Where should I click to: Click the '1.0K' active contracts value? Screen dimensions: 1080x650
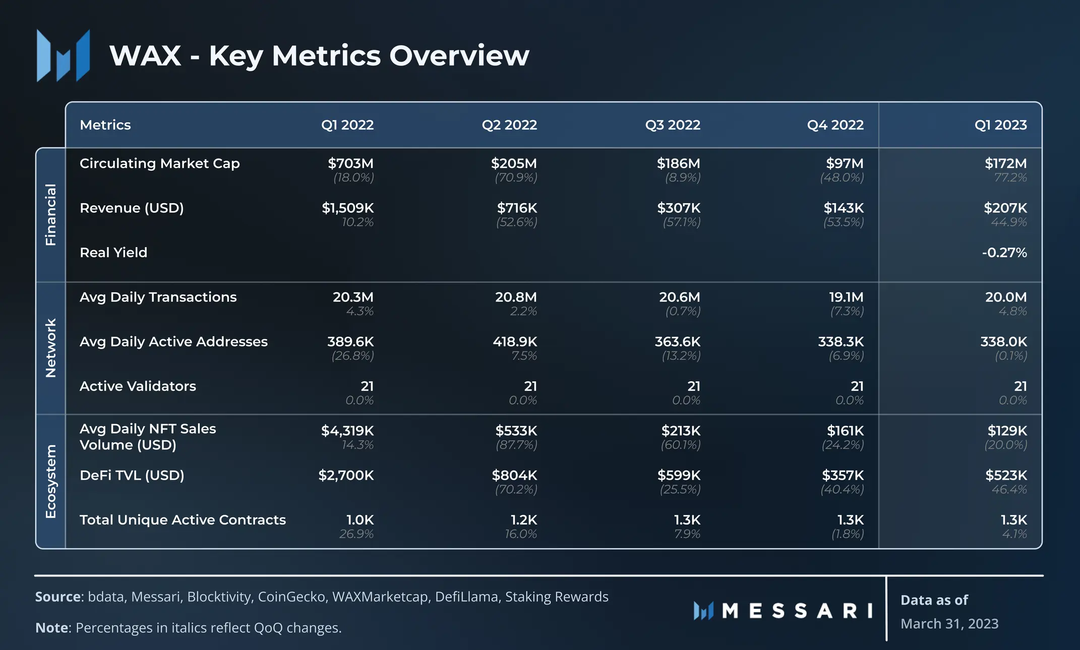pyautogui.click(x=360, y=520)
